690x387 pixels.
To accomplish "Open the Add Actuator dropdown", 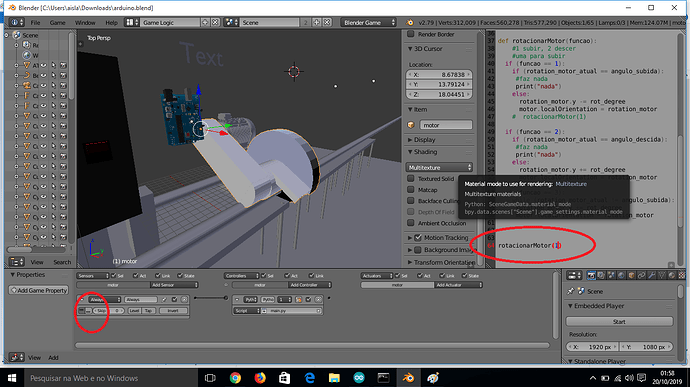I will (x=458, y=285).
